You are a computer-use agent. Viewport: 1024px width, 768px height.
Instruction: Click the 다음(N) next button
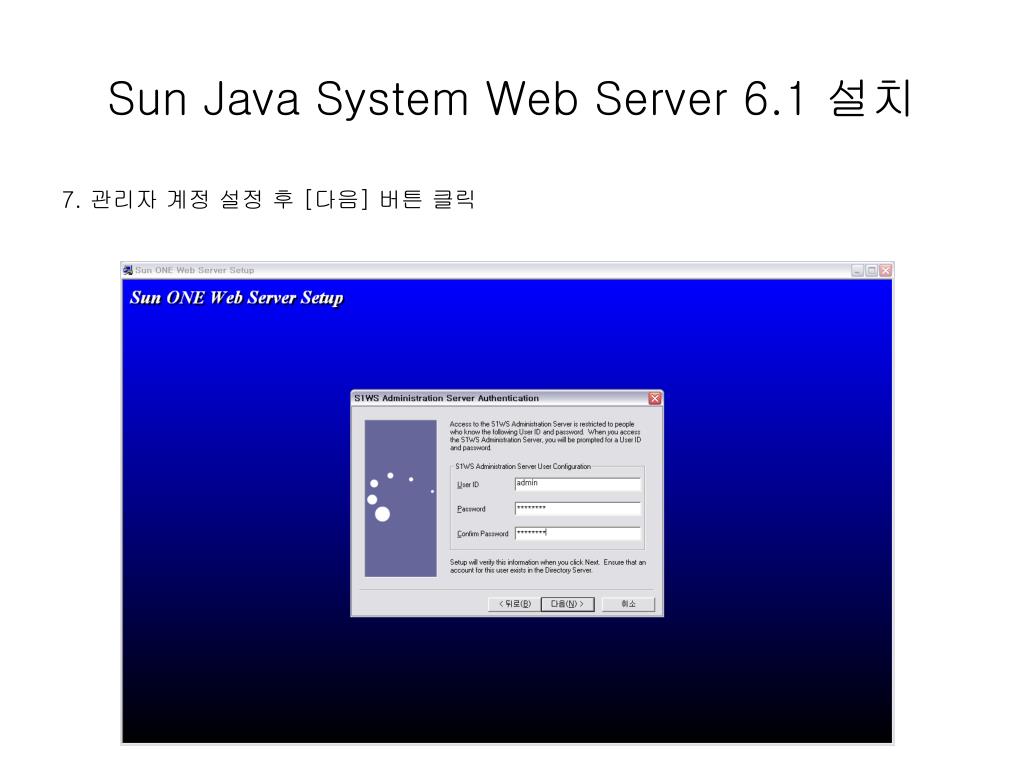point(568,604)
